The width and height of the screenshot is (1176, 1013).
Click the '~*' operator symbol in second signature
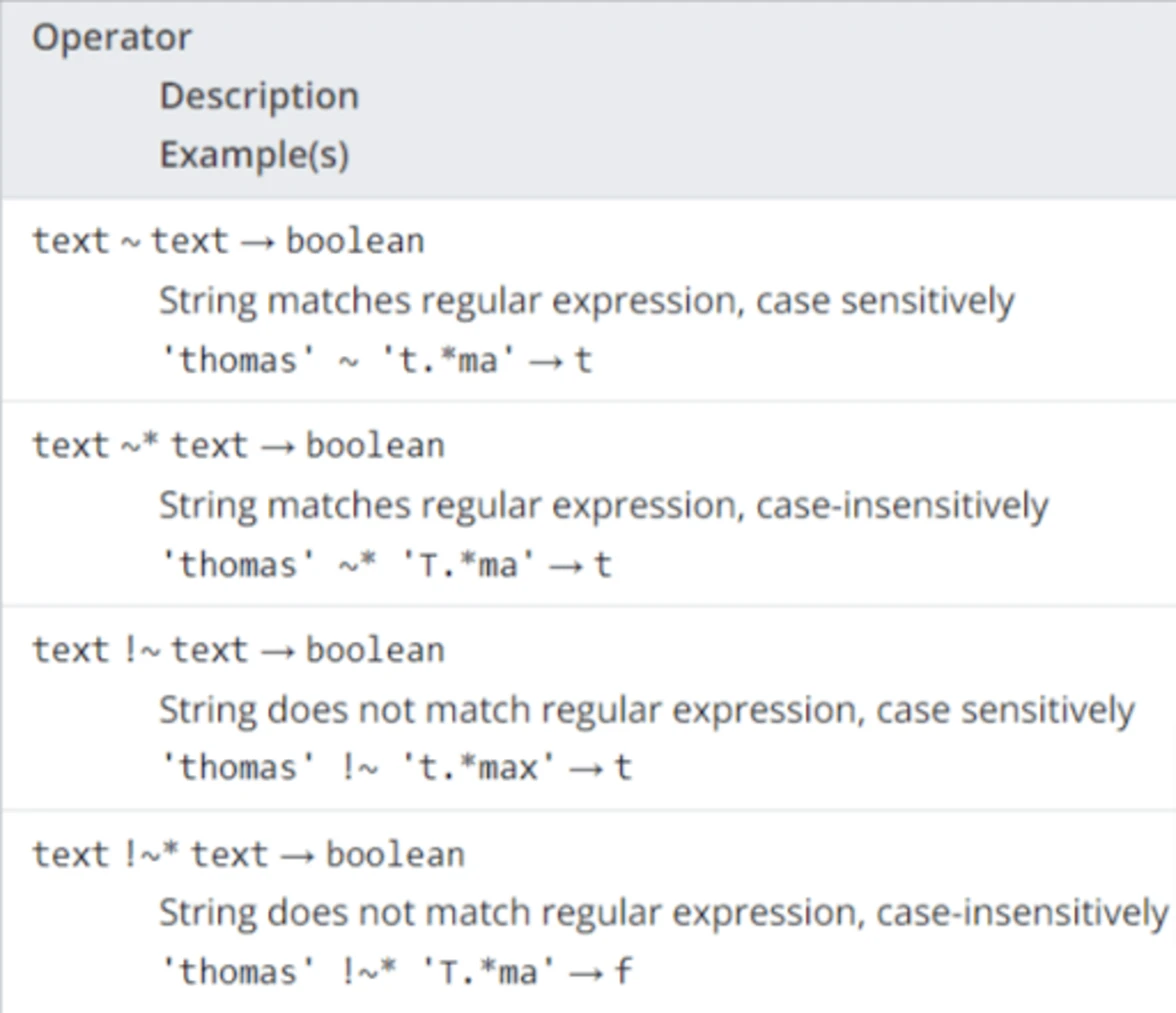coord(140,445)
